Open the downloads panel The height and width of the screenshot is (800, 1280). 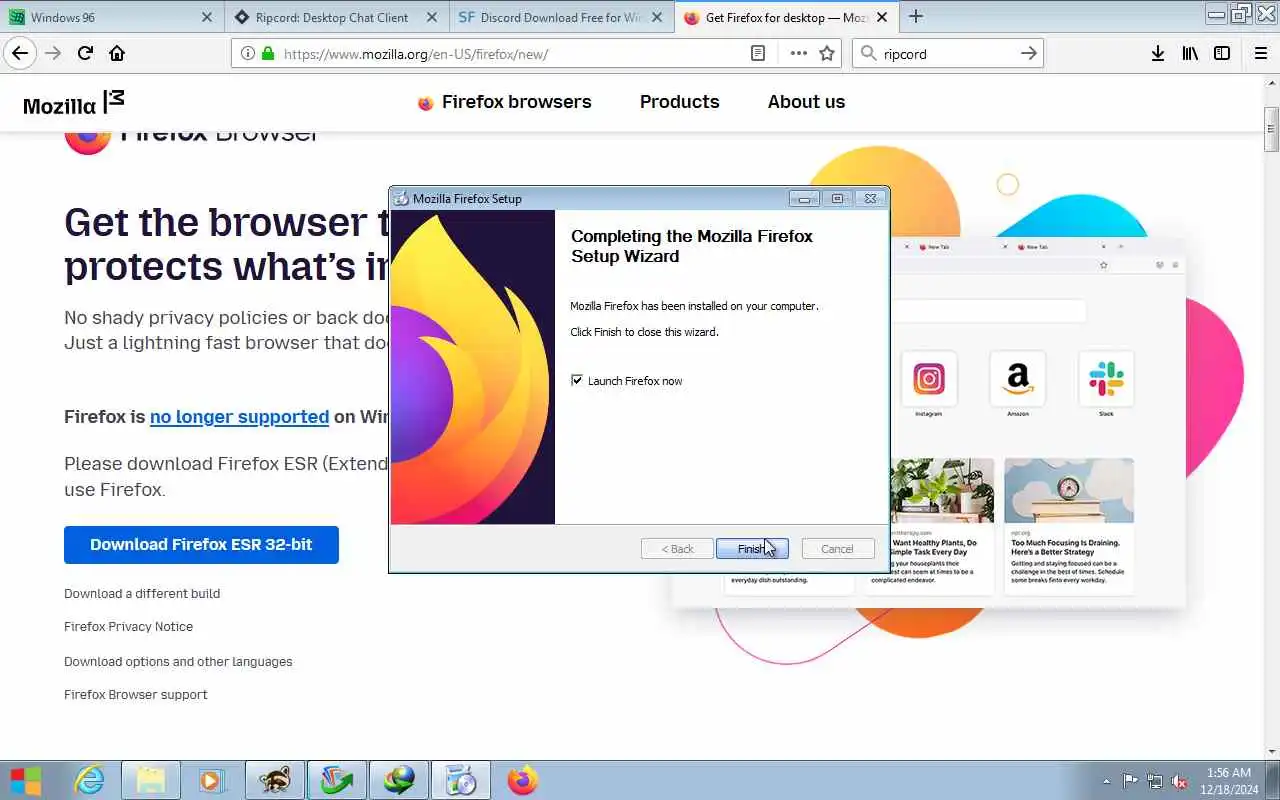[x=1157, y=54]
